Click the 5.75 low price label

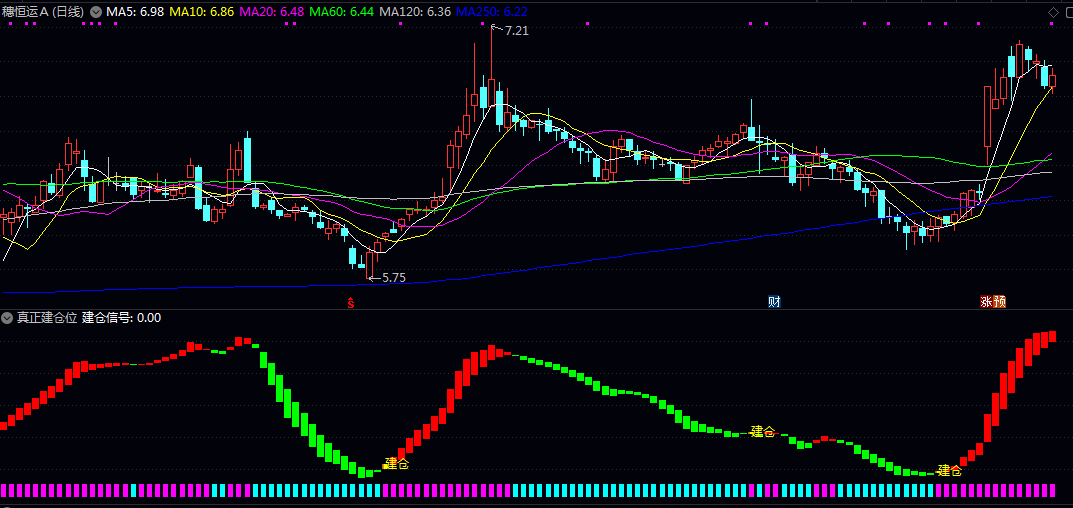[x=393, y=278]
